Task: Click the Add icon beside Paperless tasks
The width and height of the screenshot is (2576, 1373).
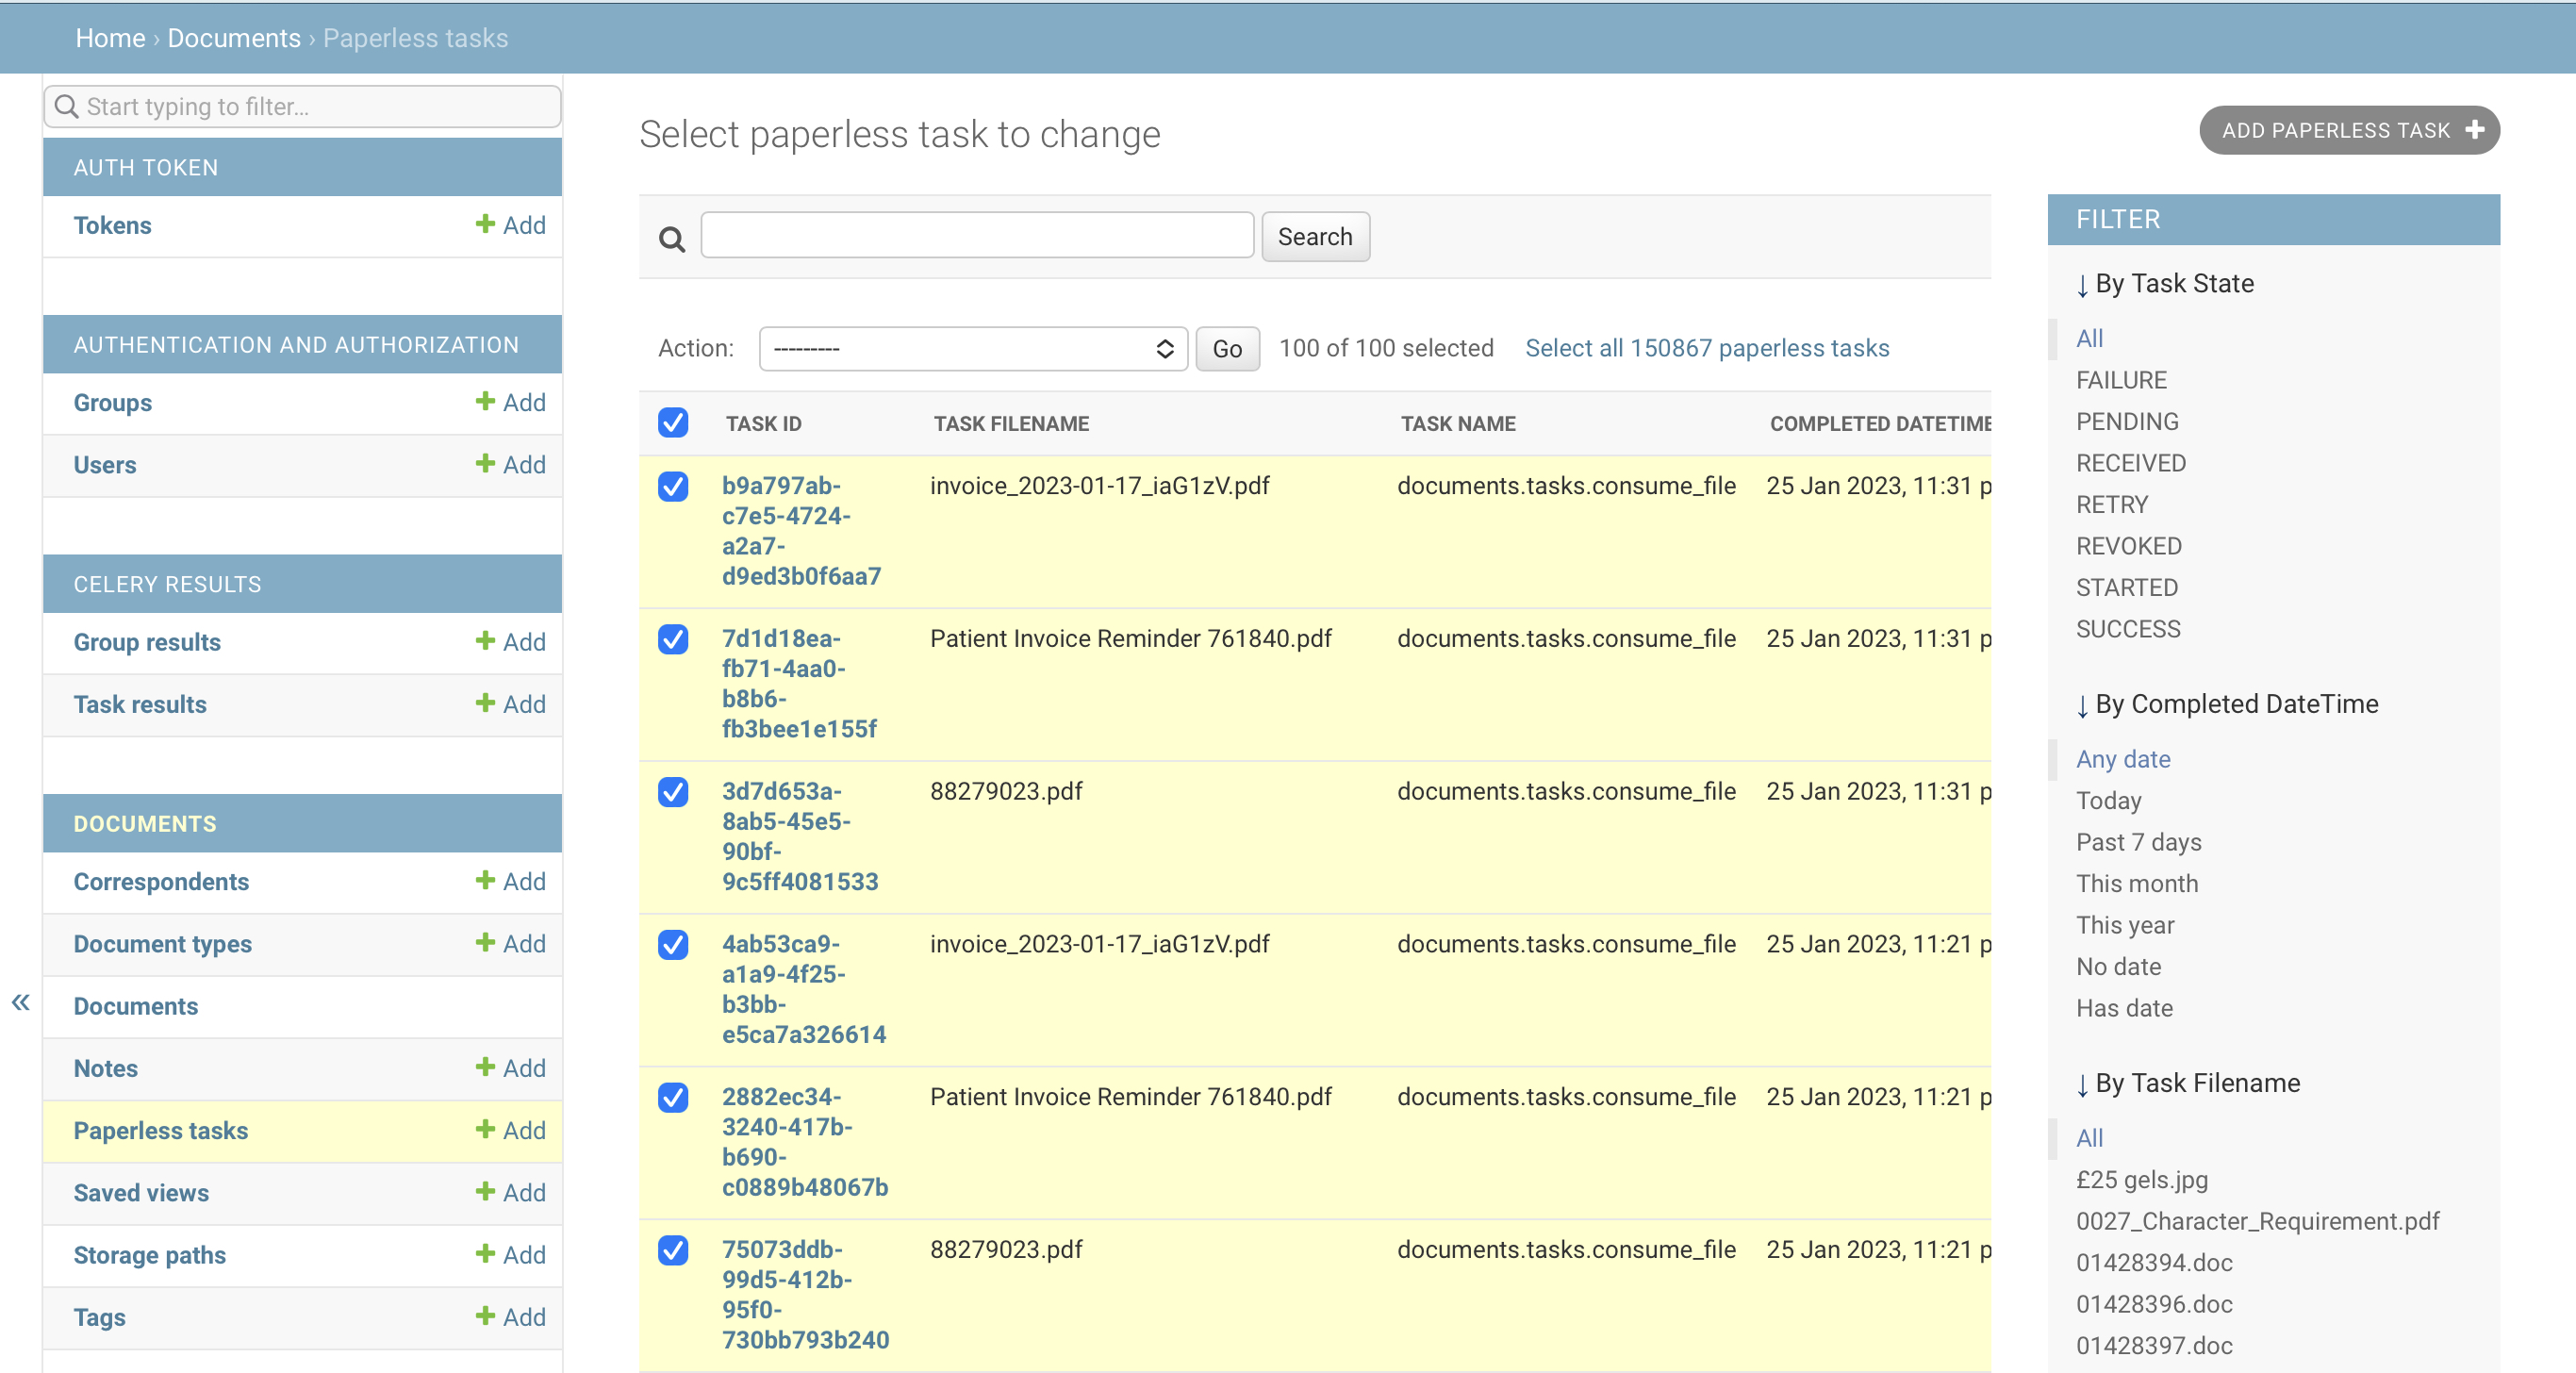Action: [485, 1130]
